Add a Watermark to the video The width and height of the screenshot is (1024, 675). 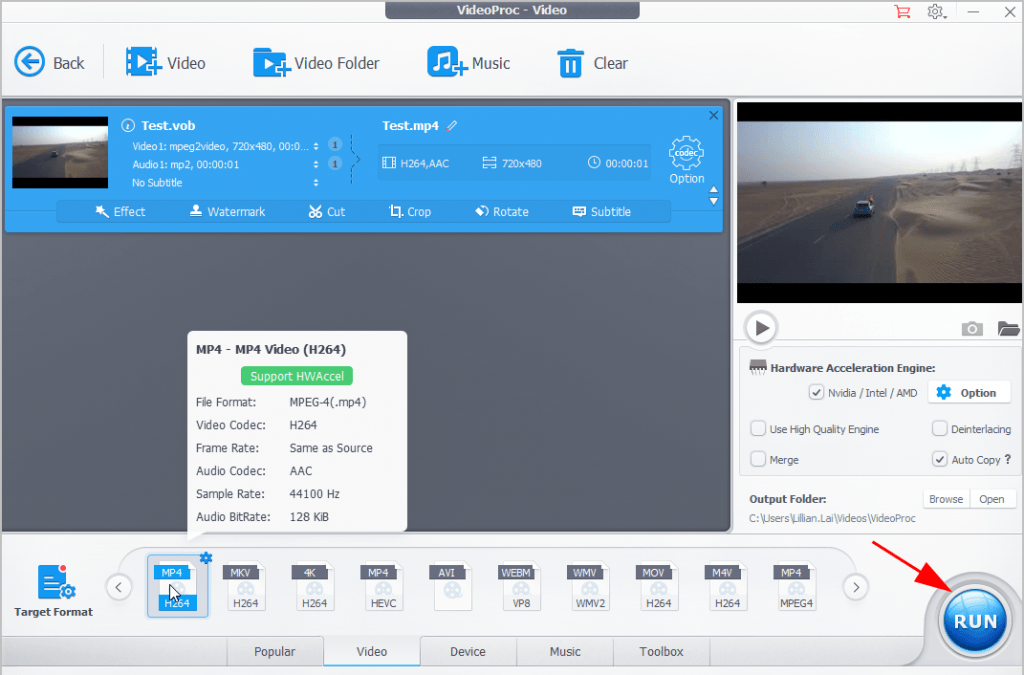[x=227, y=212]
